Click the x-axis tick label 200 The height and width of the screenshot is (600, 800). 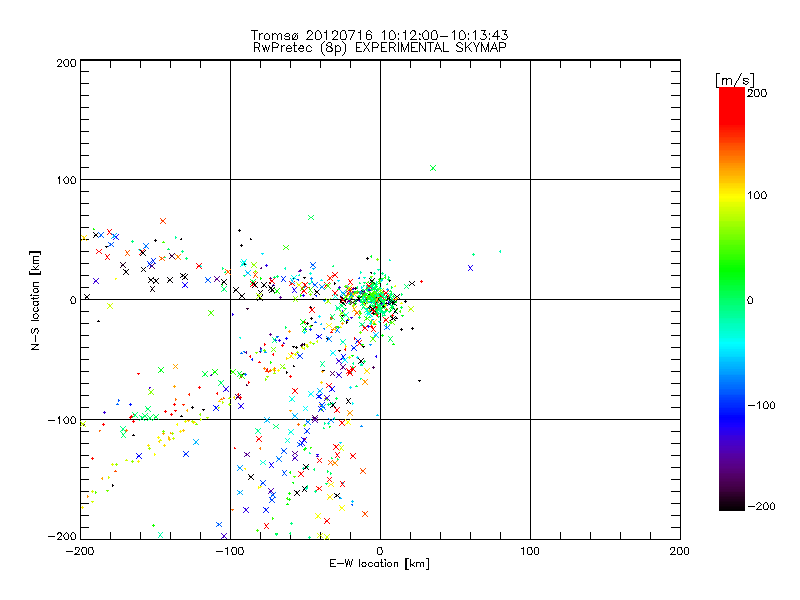[x=679, y=551]
